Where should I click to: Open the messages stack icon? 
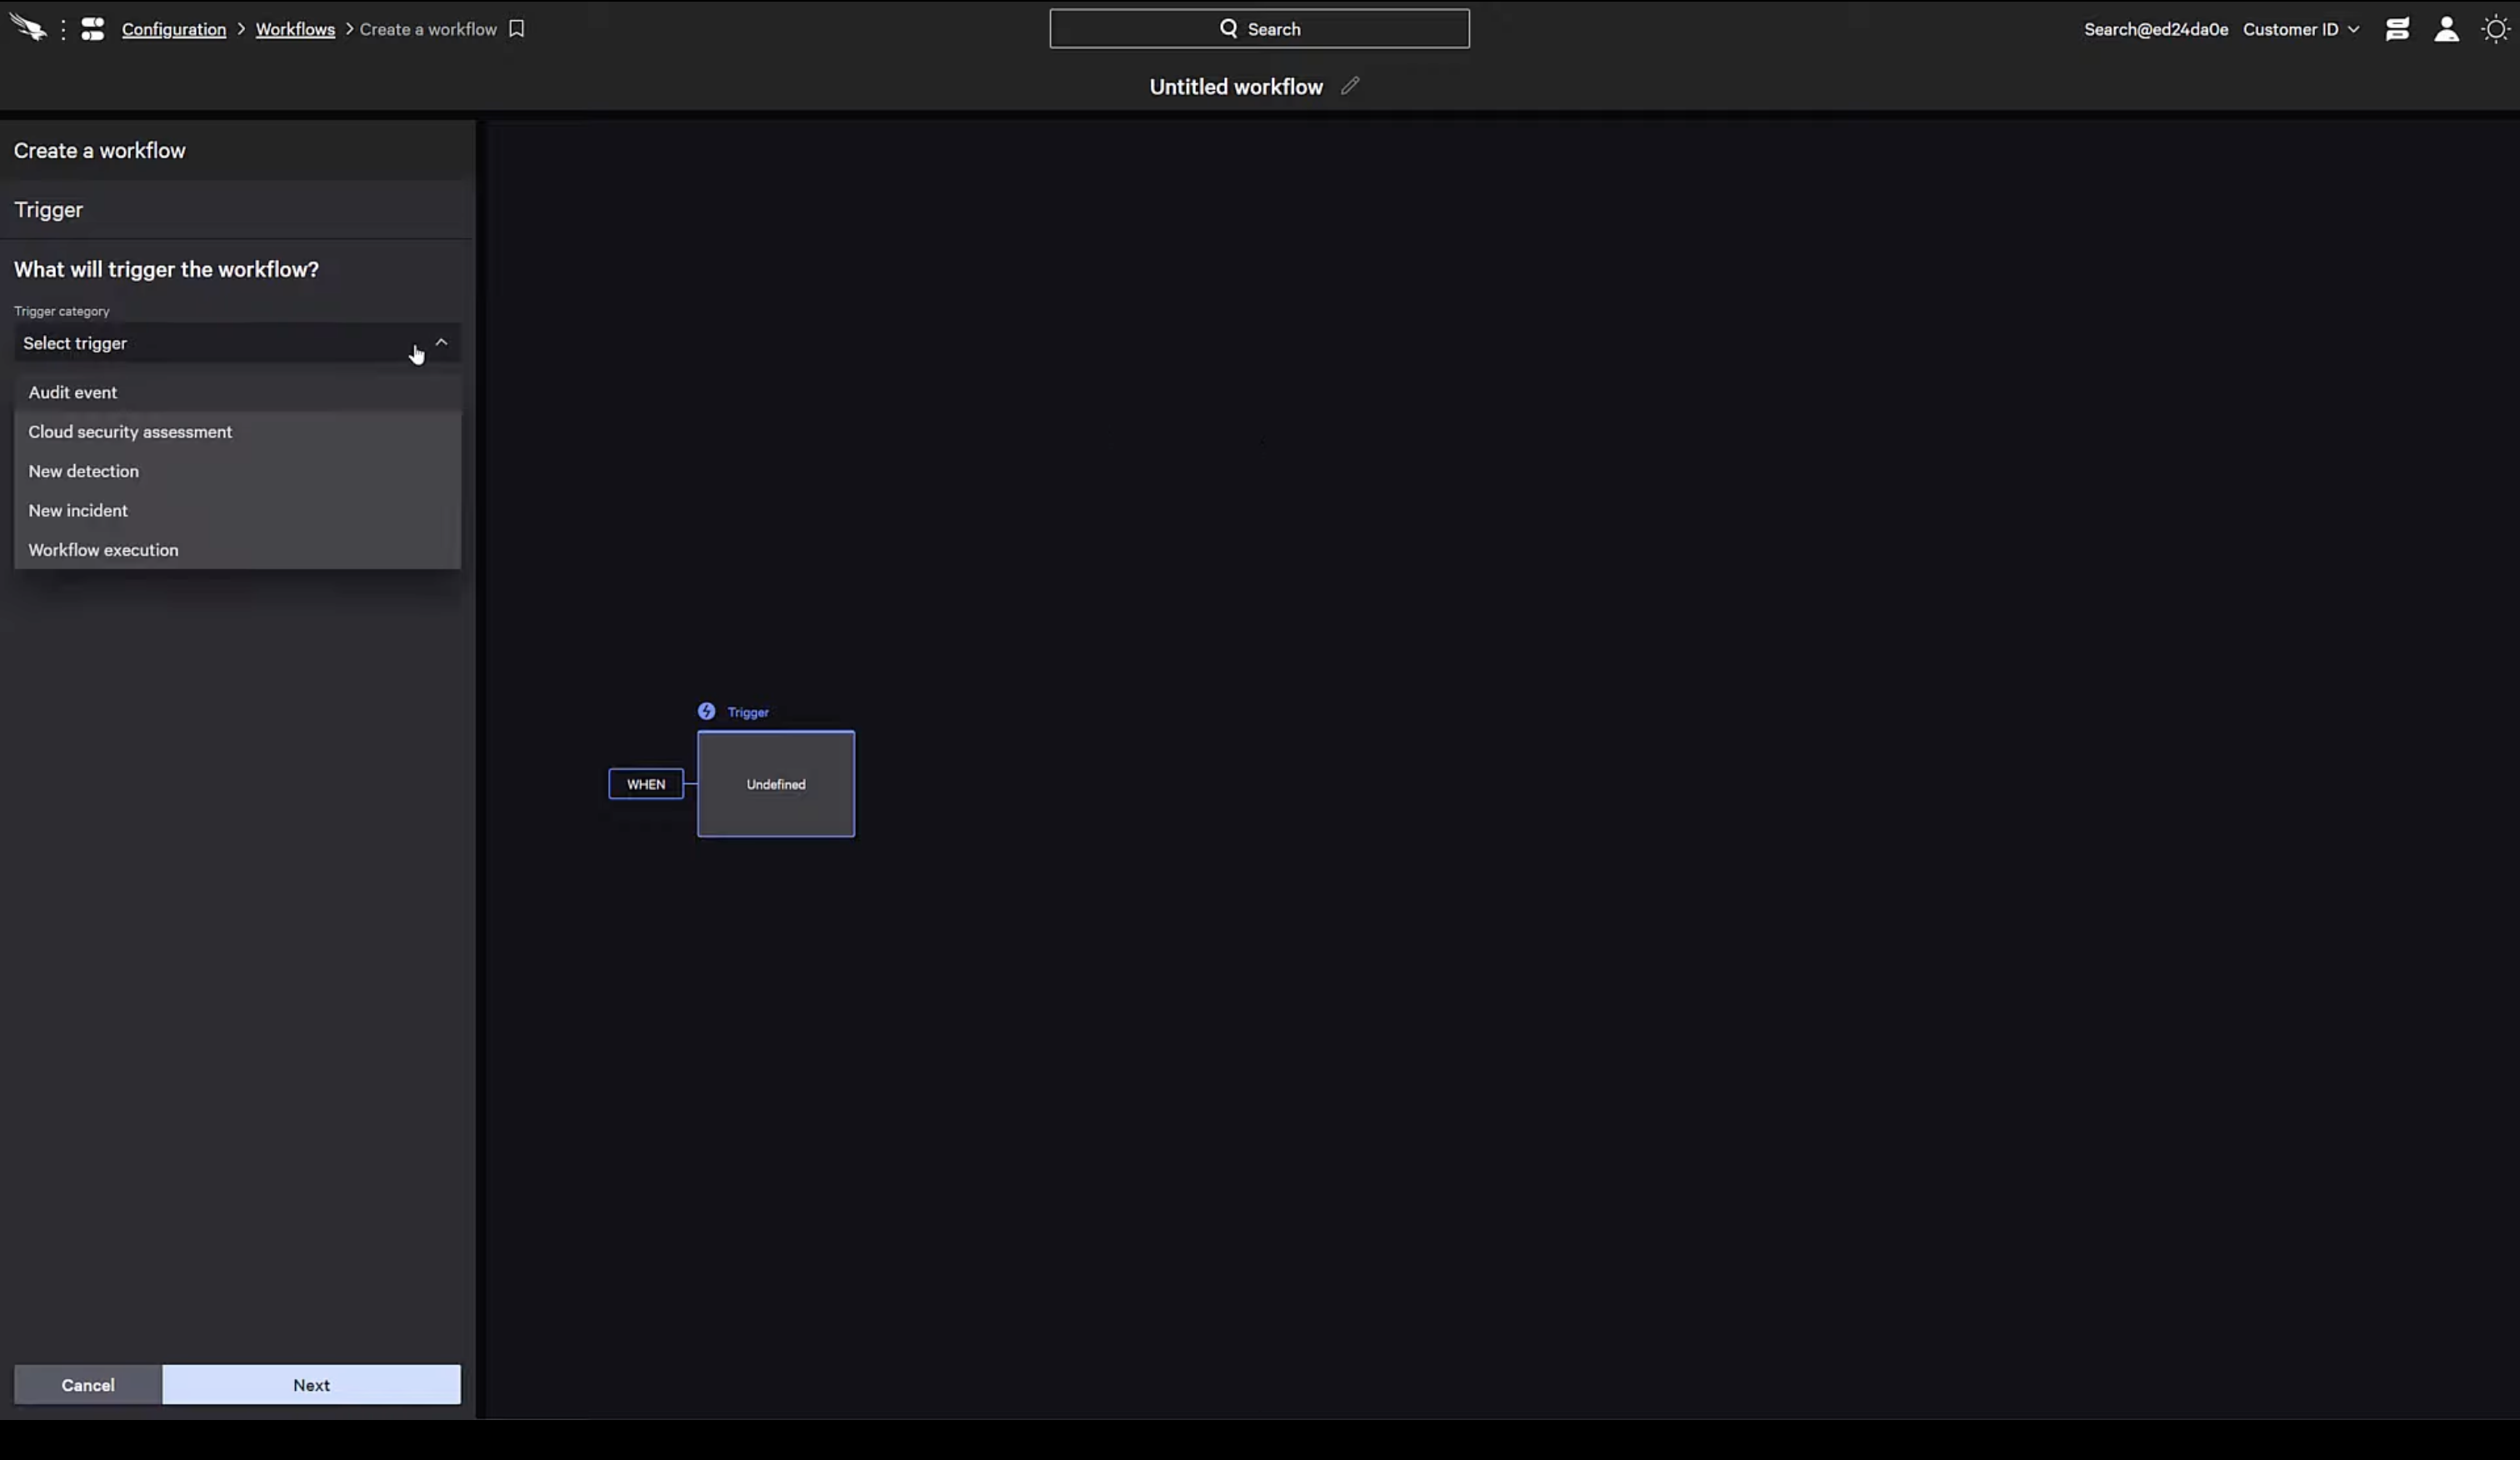[x=2396, y=29]
